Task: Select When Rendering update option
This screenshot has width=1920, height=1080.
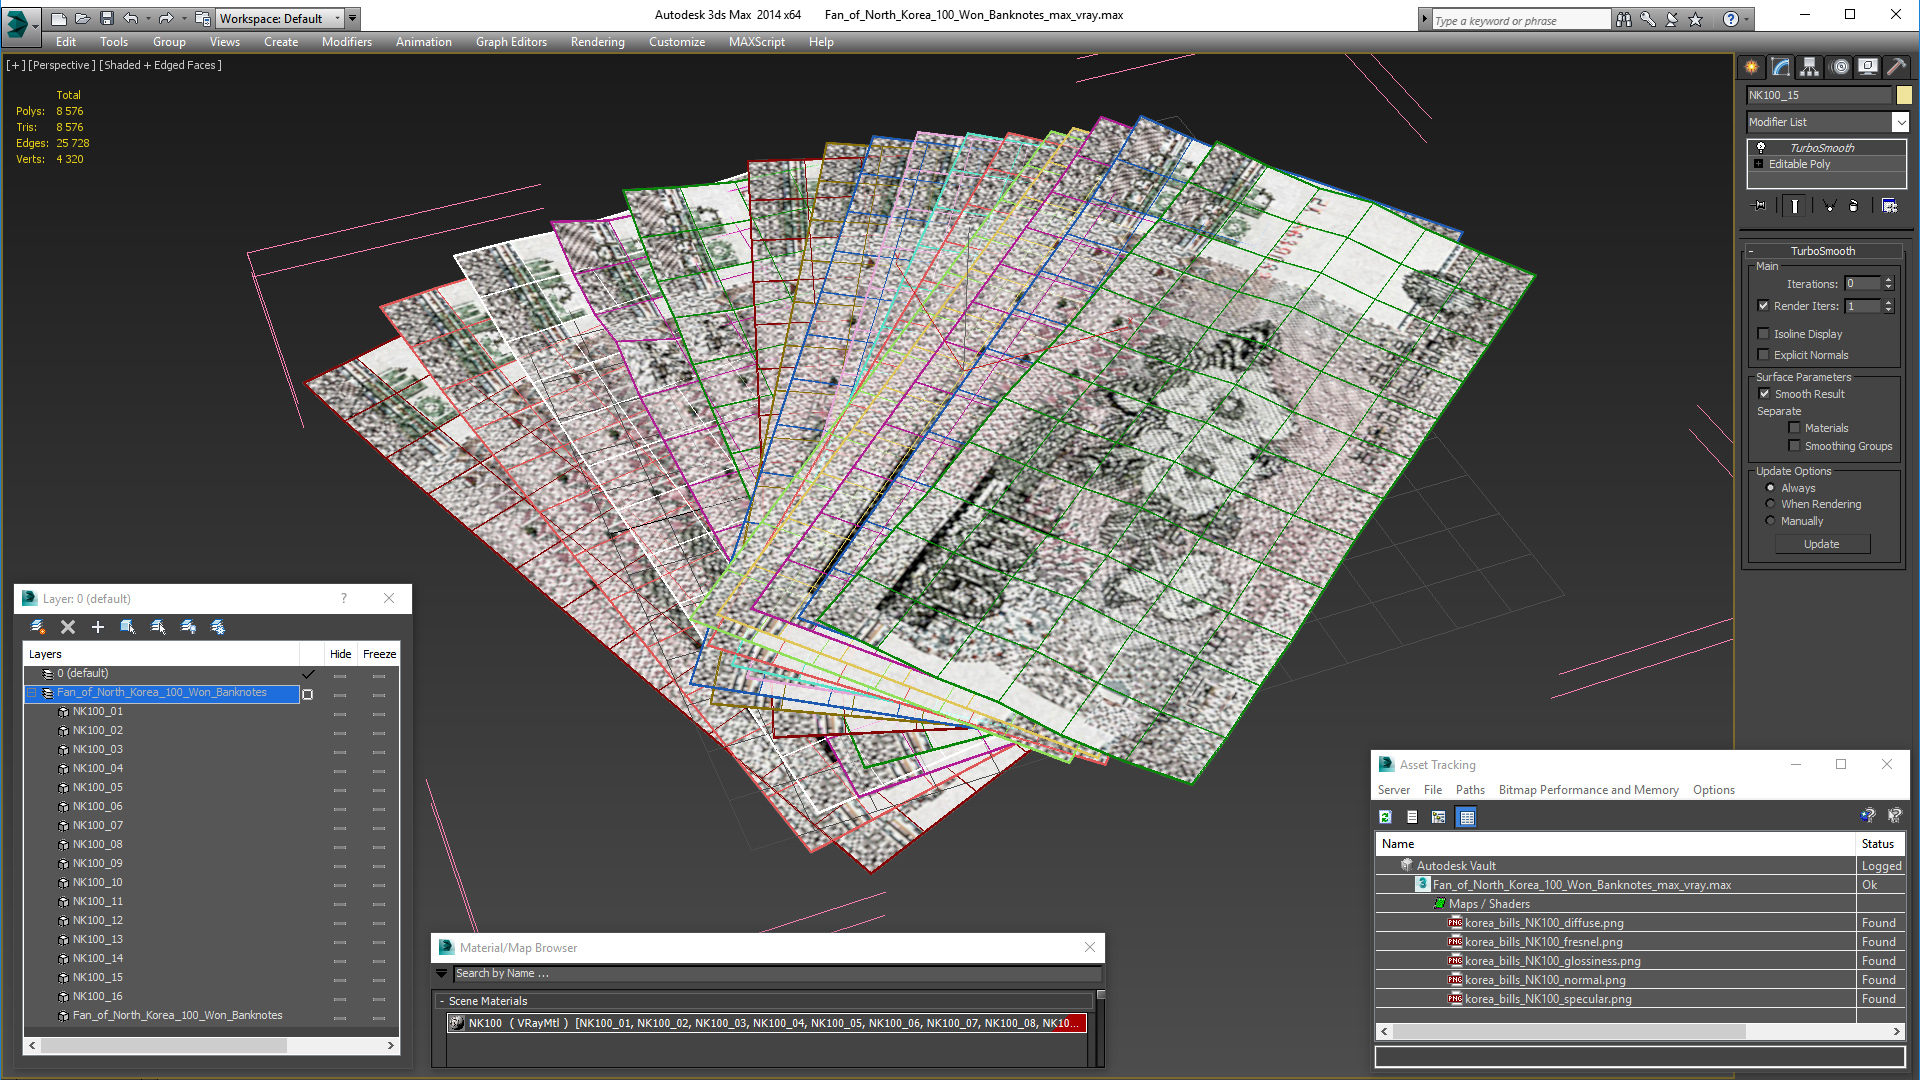Action: (x=1770, y=504)
